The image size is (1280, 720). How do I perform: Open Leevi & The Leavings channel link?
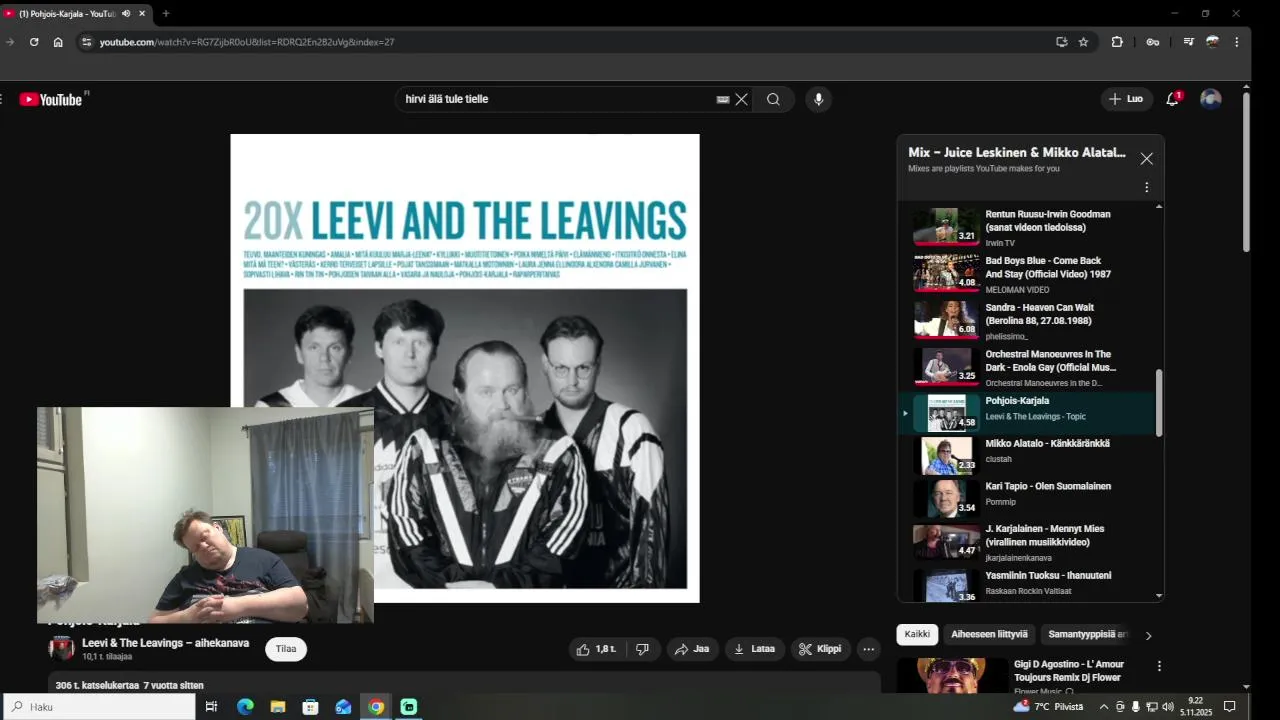tap(165, 643)
